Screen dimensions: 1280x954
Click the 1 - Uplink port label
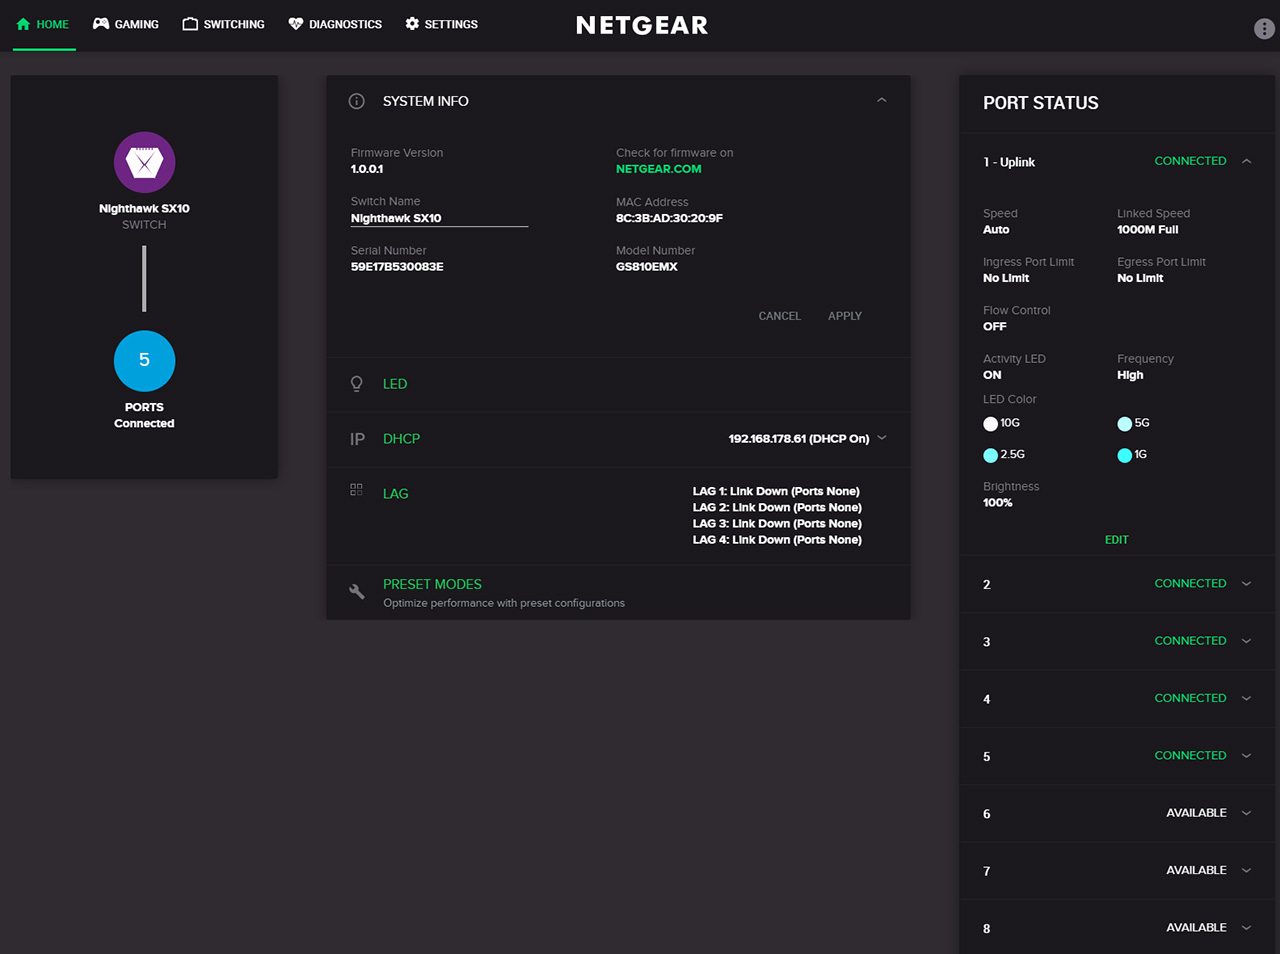[1009, 162]
